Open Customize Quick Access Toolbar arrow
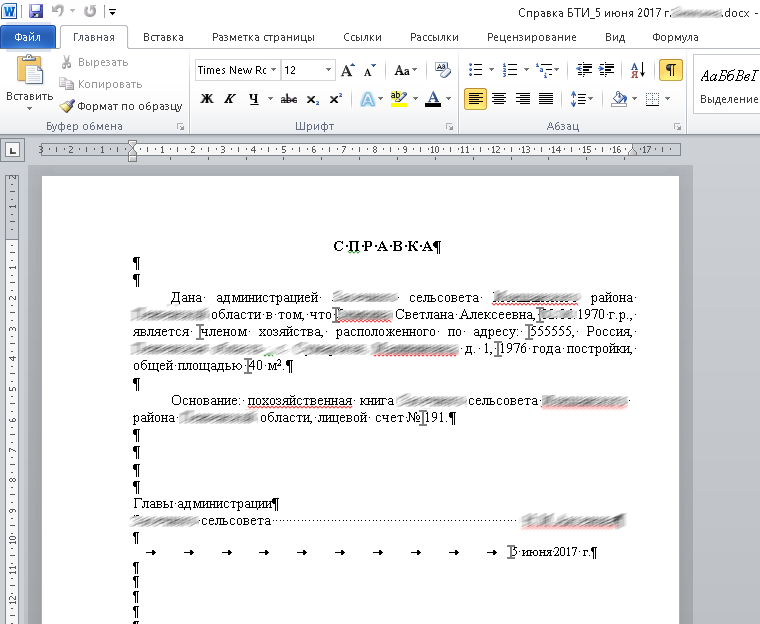Viewport: 760px width, 624px height. 112,12
